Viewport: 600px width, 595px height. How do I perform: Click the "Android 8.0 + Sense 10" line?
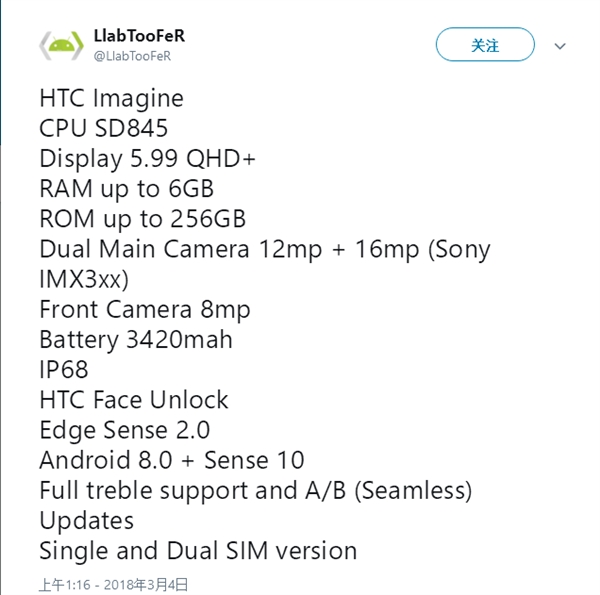pyautogui.click(x=171, y=460)
